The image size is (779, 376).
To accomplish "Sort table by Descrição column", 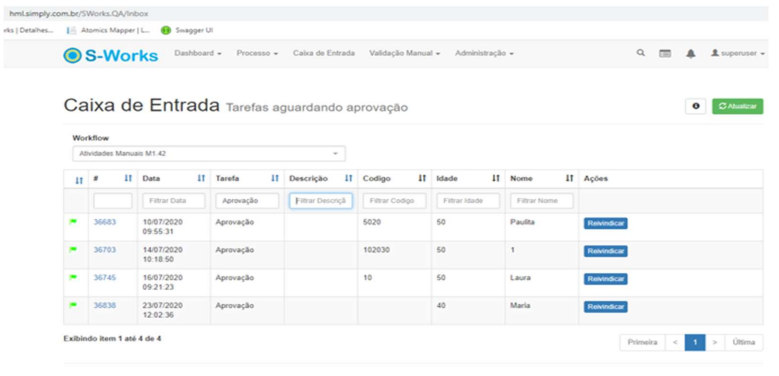I will [348, 178].
